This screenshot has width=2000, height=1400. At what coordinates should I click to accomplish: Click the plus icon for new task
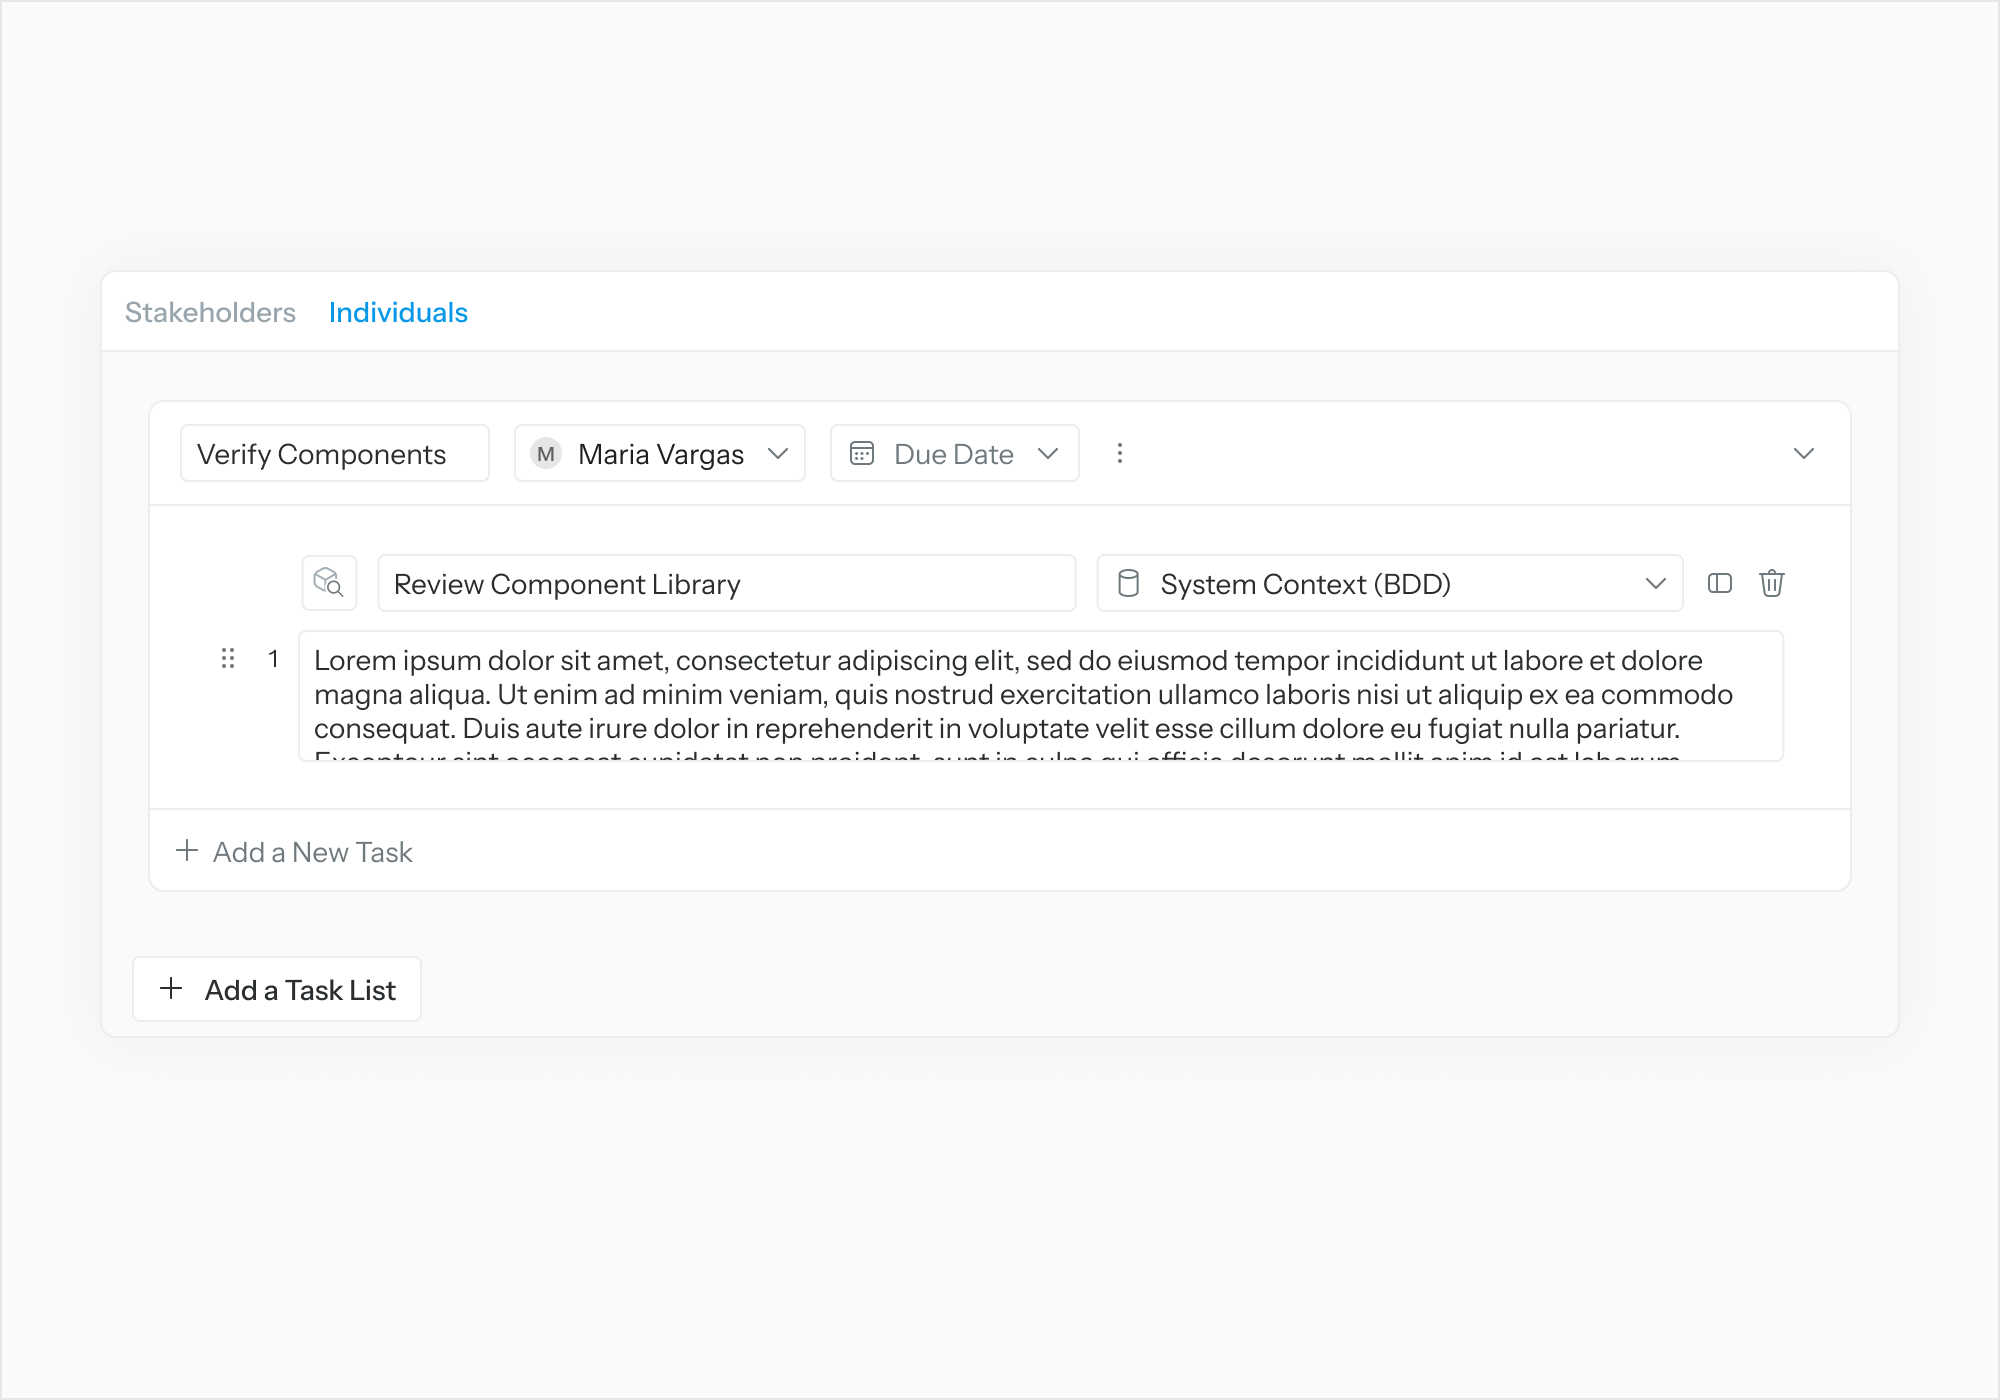tap(187, 851)
